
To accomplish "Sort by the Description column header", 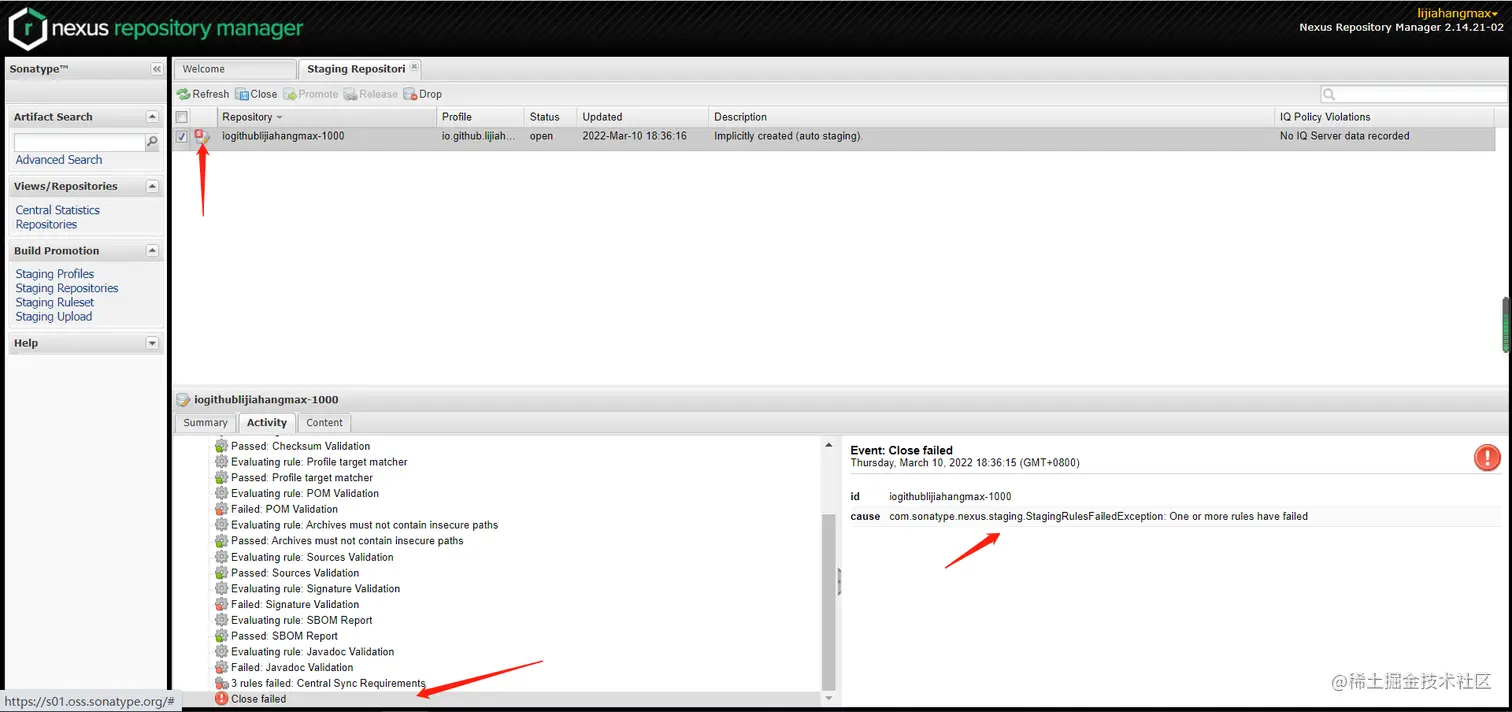I will click(x=992, y=117).
